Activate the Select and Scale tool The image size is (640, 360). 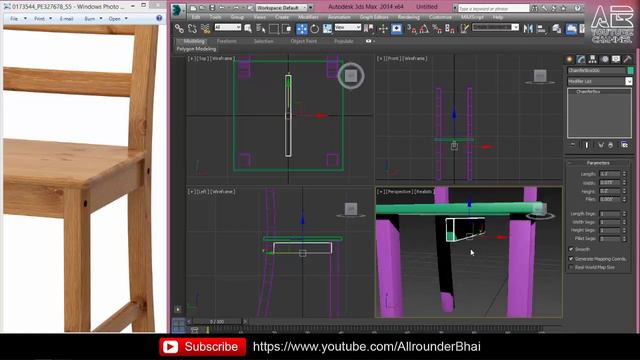327,29
